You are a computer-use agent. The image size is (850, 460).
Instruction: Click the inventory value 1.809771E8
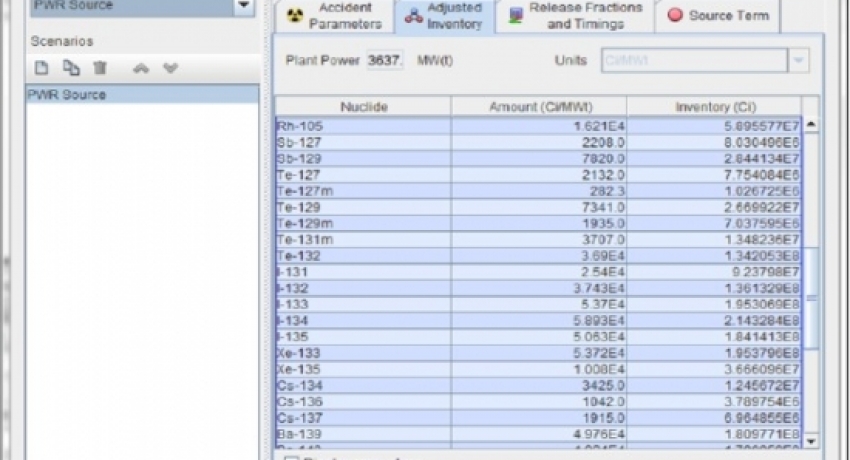762,435
